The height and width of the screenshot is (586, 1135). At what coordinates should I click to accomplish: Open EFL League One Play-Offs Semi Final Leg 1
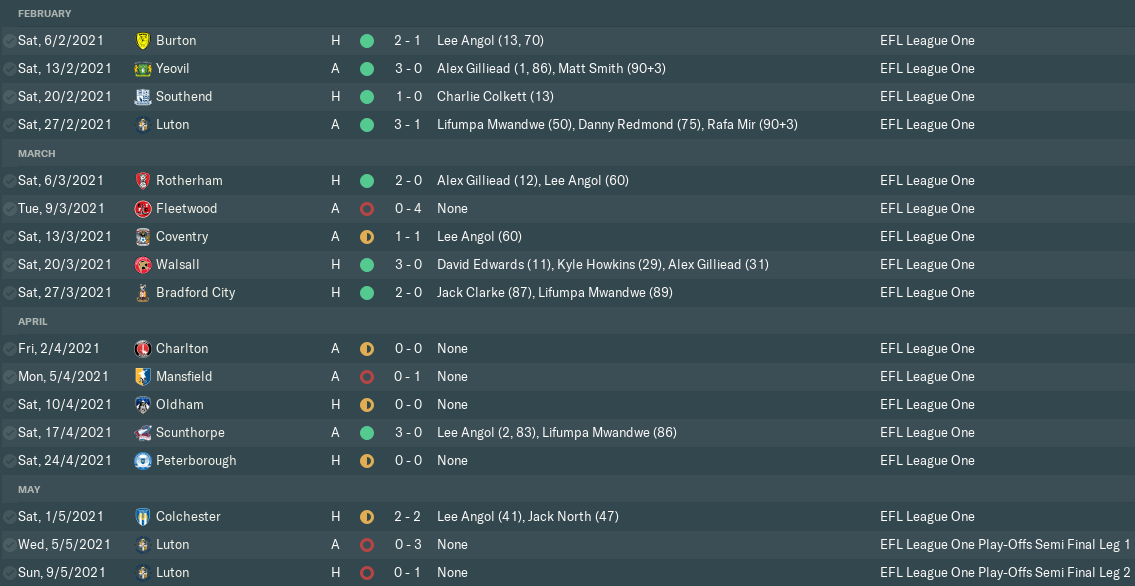click(1004, 545)
